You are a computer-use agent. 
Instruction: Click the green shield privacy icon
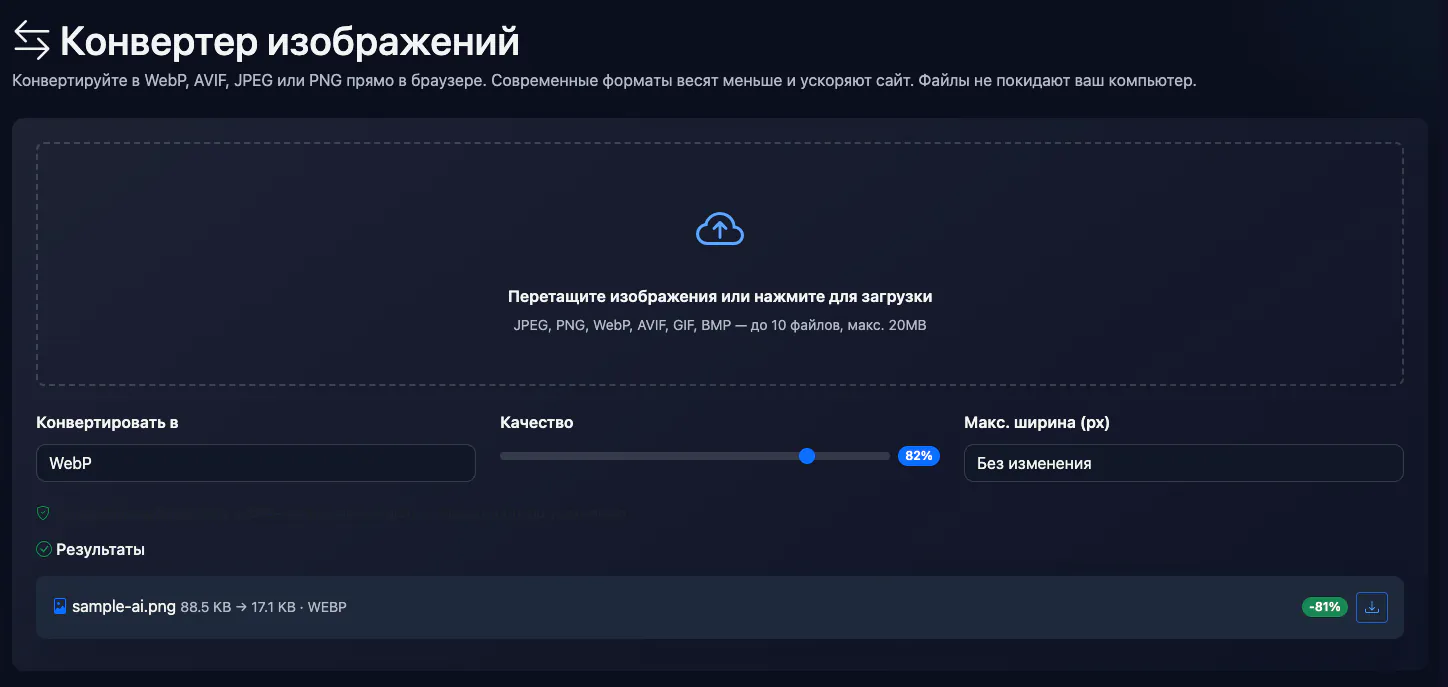(43, 513)
